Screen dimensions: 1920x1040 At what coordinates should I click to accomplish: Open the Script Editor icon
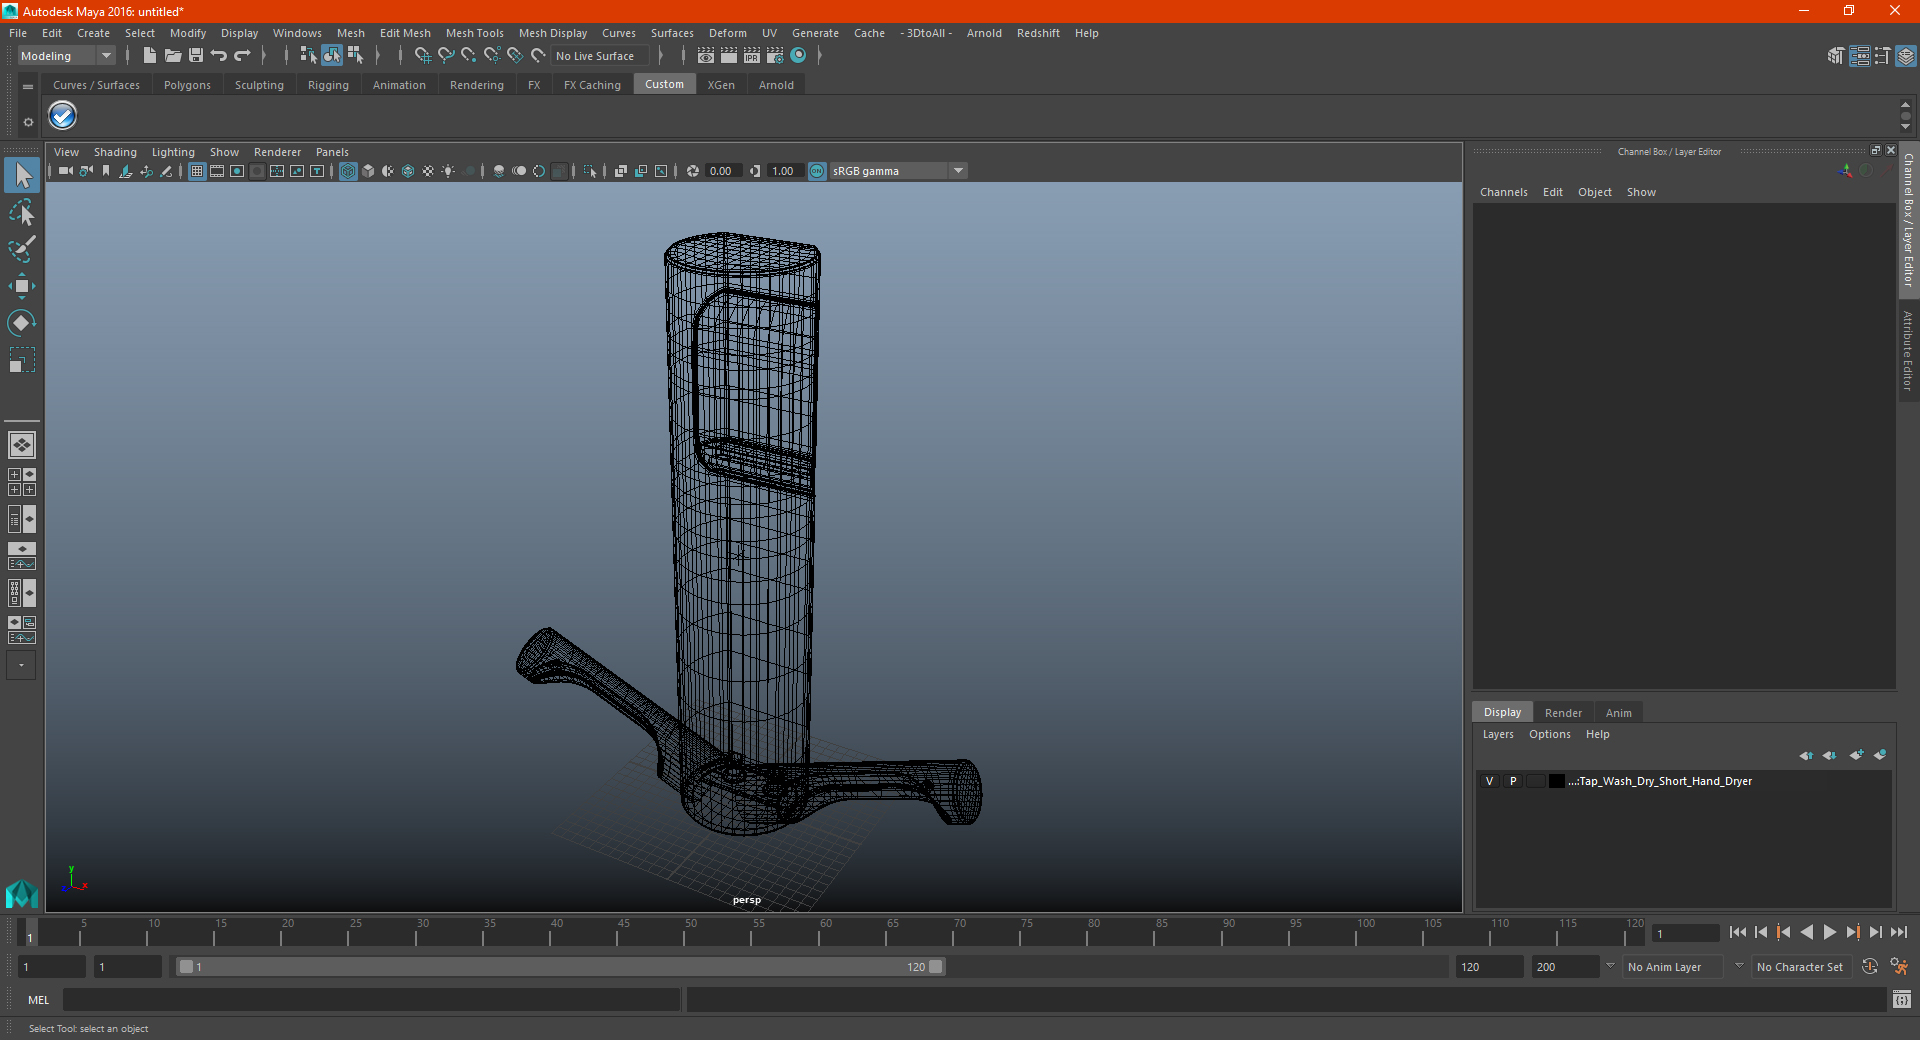coord(1901,999)
